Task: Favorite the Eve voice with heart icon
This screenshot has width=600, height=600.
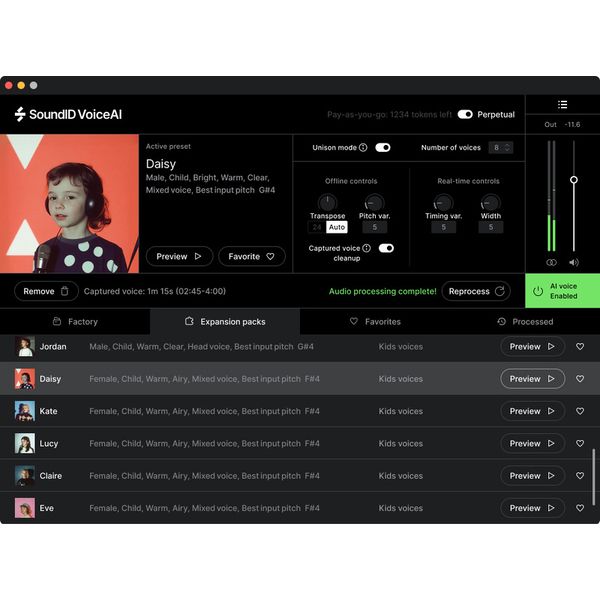Action: click(x=580, y=508)
